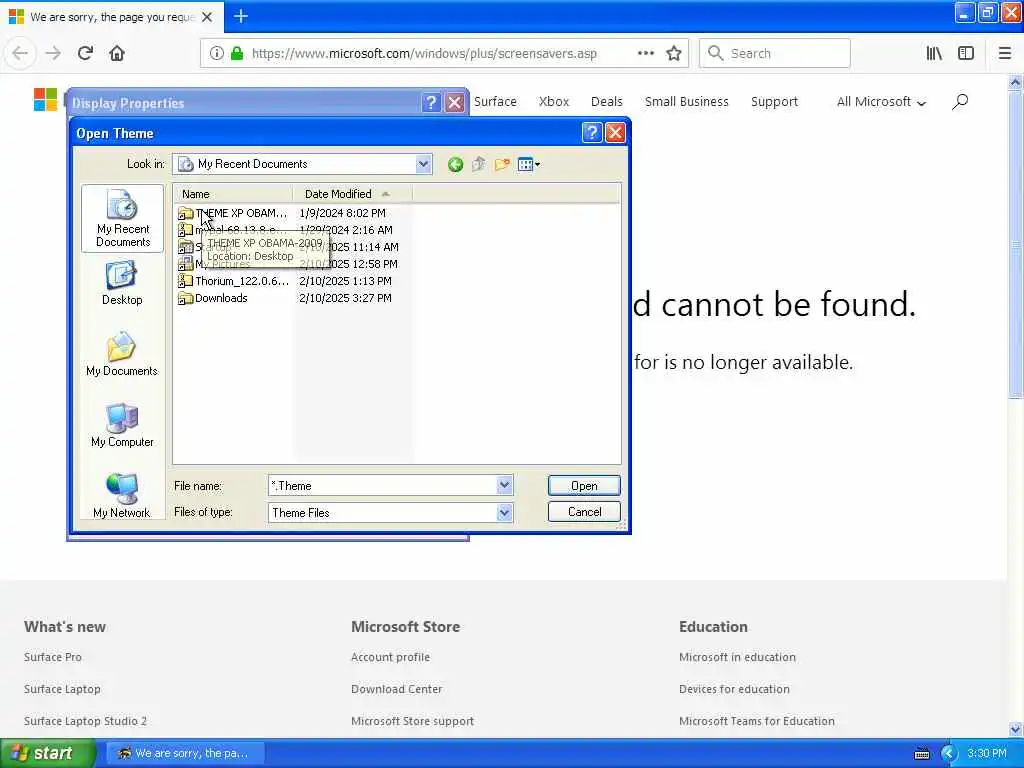Sort by Date Modified column header
The image size is (1024, 768).
point(352,194)
